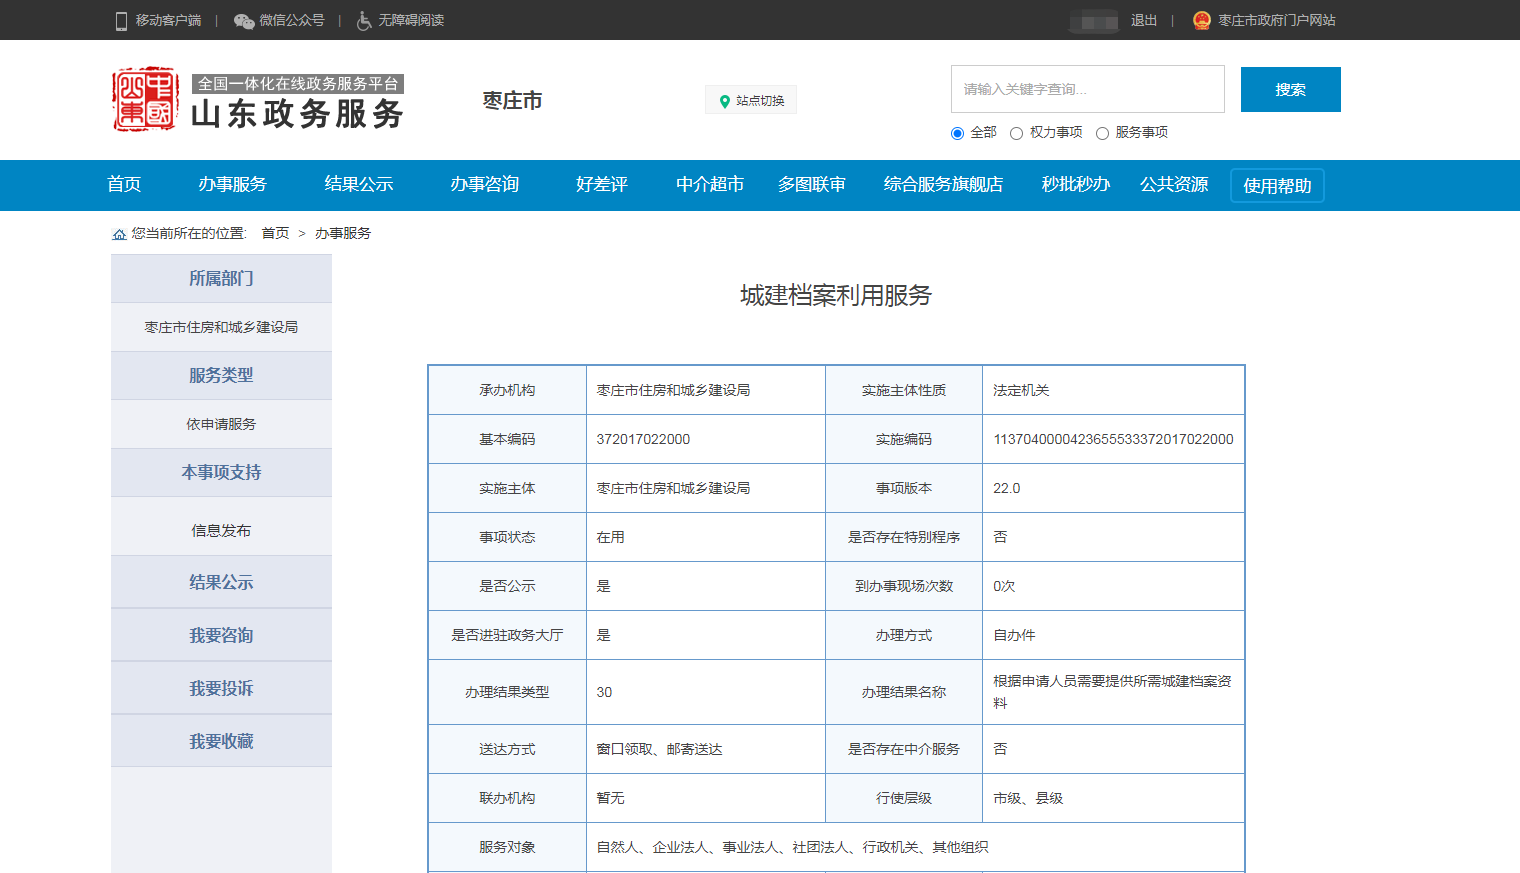This screenshot has width=1520, height=873.
Task: Click the mobile client phone icon
Action: pos(121,21)
